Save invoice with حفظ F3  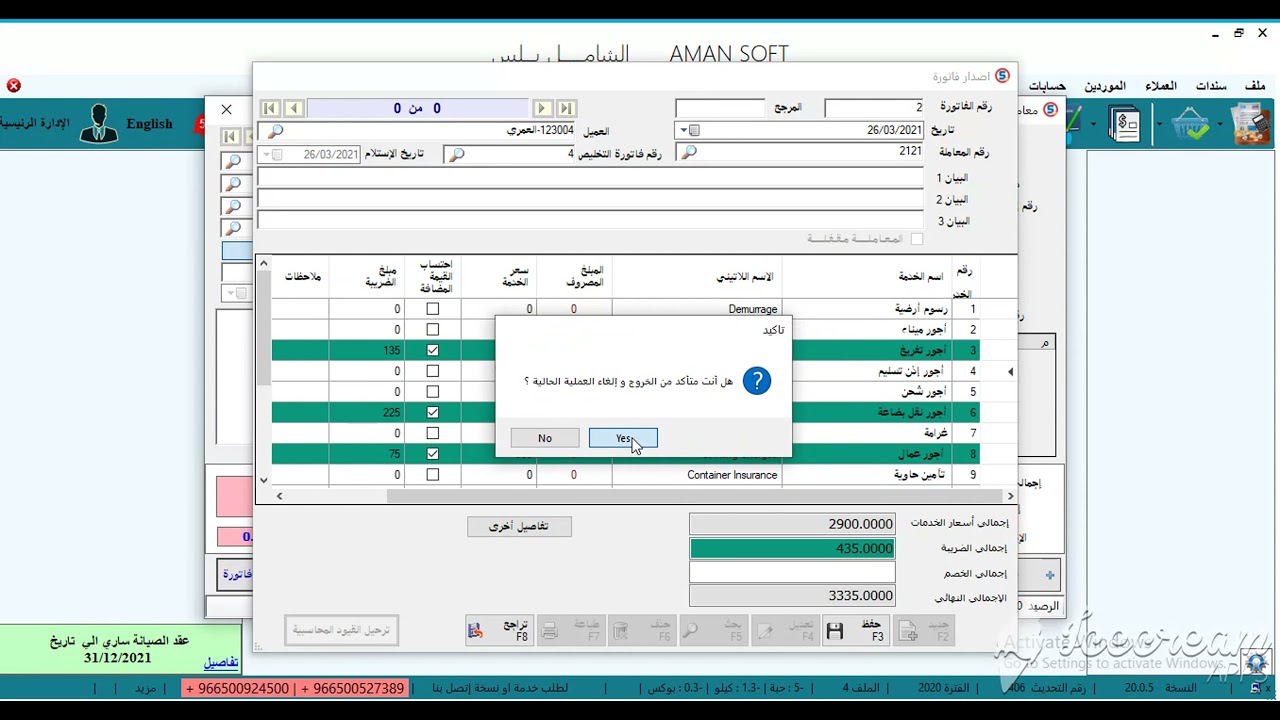click(x=854, y=630)
